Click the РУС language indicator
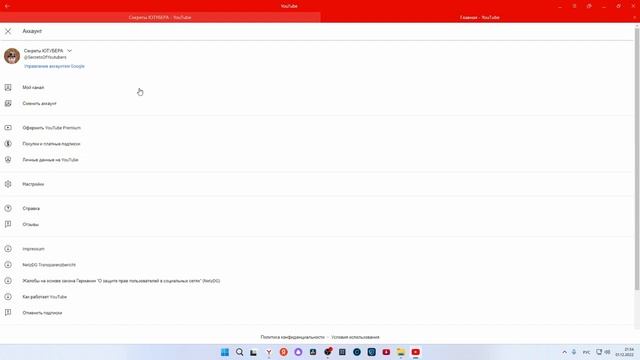 586,352
